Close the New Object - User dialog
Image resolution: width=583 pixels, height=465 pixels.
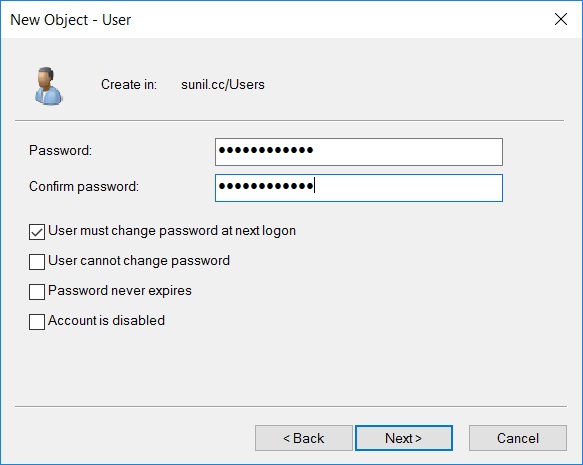tap(561, 19)
